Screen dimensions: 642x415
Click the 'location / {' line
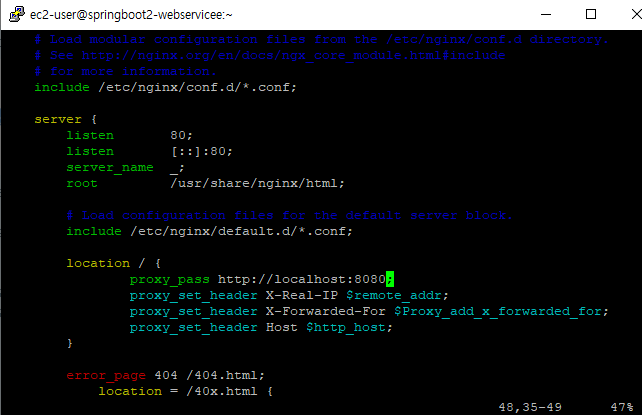(x=114, y=263)
